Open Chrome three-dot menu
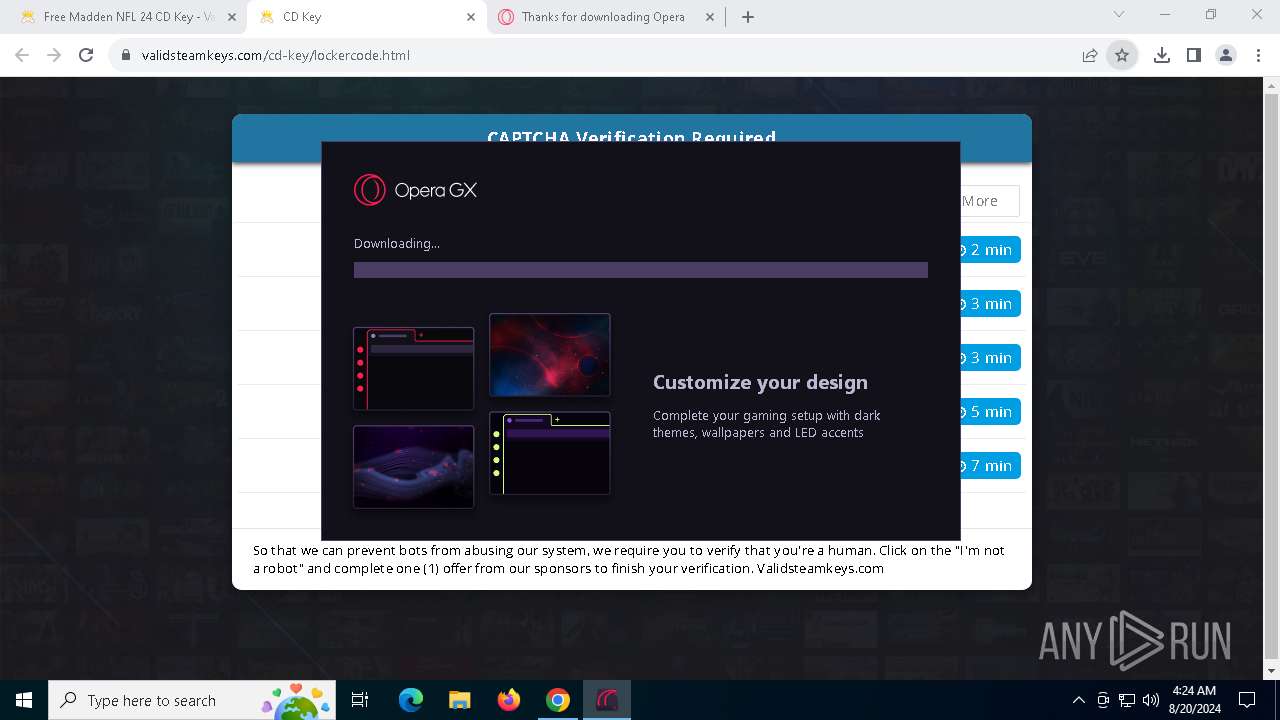 (1258, 55)
